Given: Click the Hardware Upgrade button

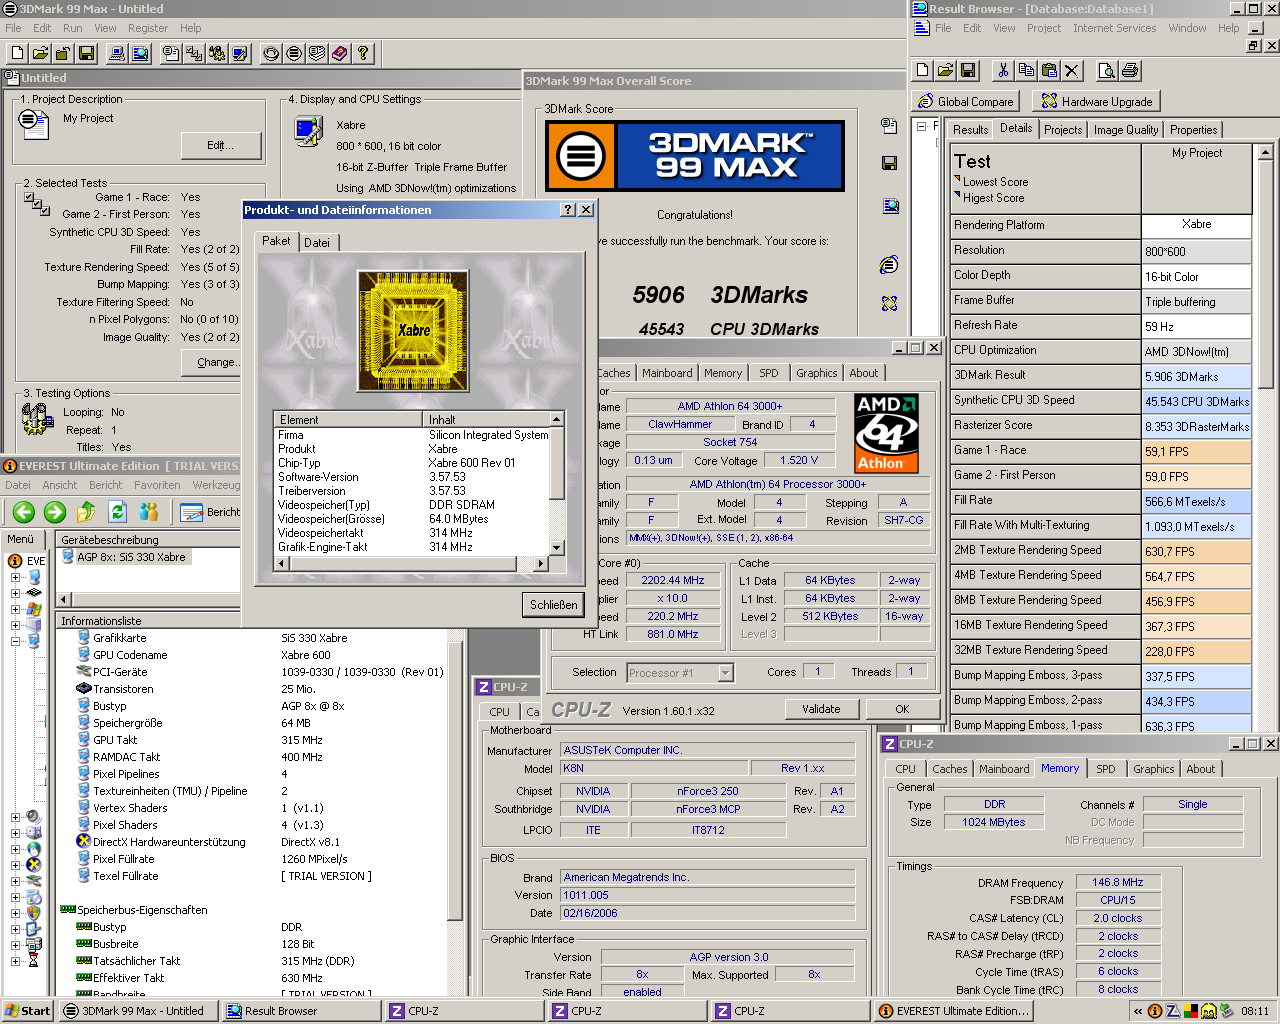Looking at the screenshot, I should coord(1098,101).
